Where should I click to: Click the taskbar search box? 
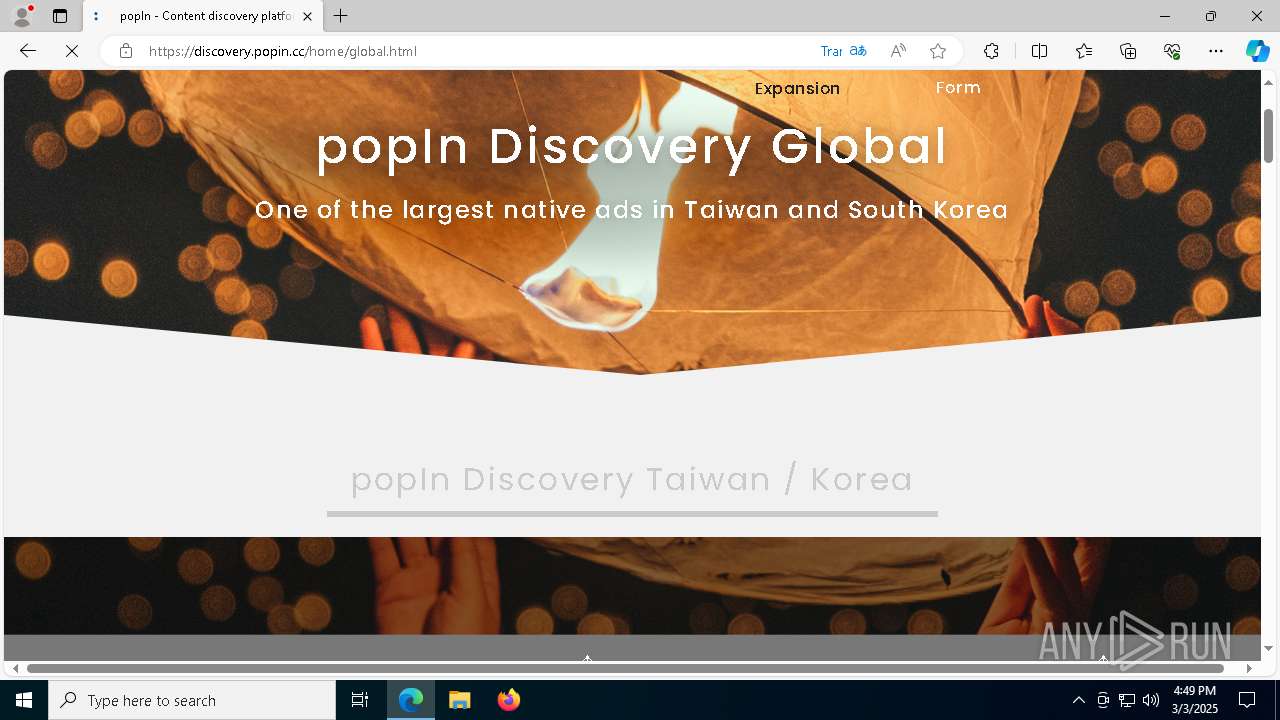tap(192, 700)
